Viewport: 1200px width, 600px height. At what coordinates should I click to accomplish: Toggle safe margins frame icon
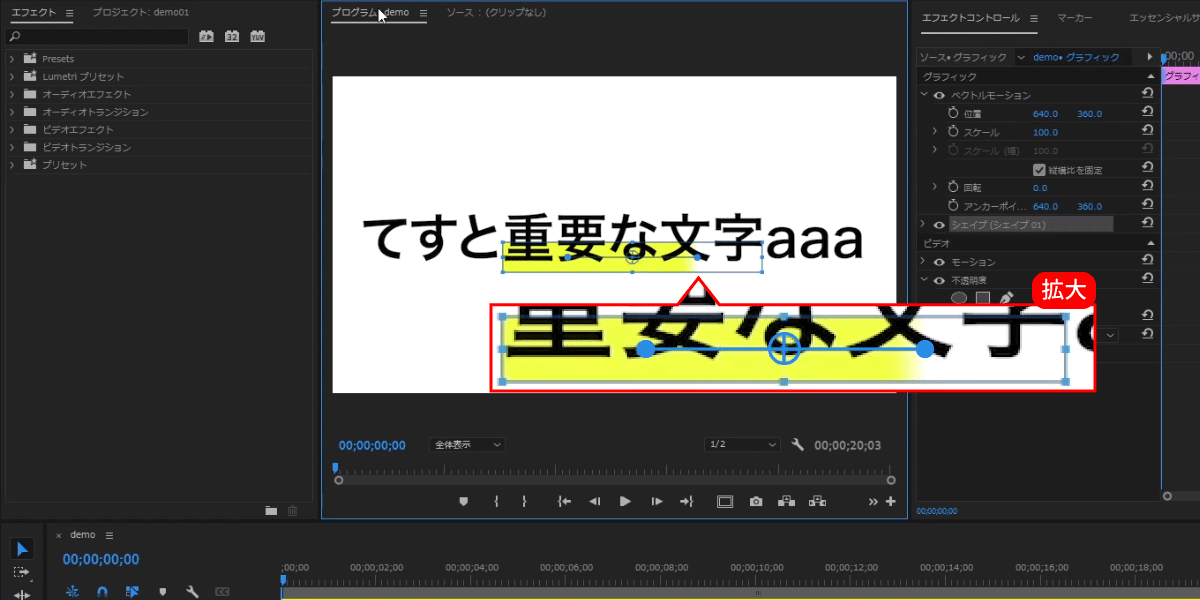point(725,501)
